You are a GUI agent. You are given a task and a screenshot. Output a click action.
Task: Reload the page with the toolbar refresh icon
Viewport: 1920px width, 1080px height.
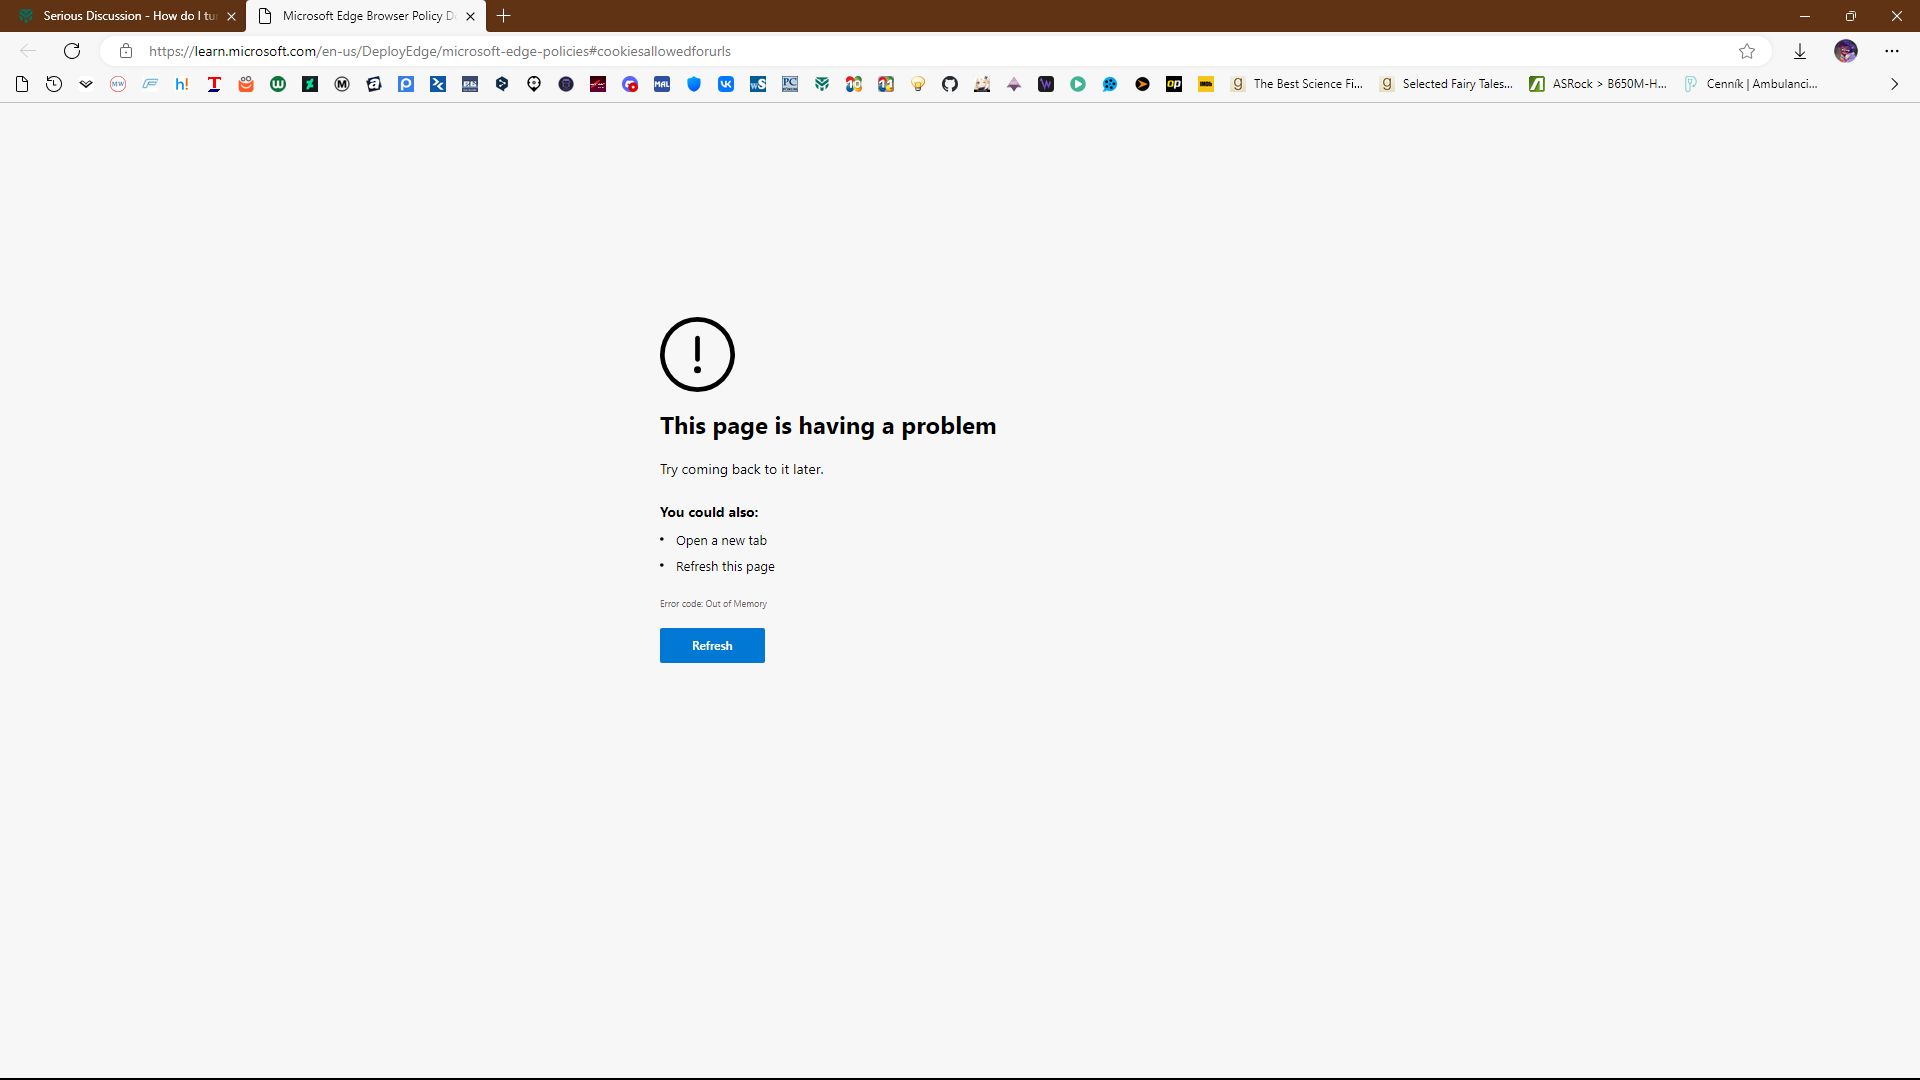click(72, 51)
